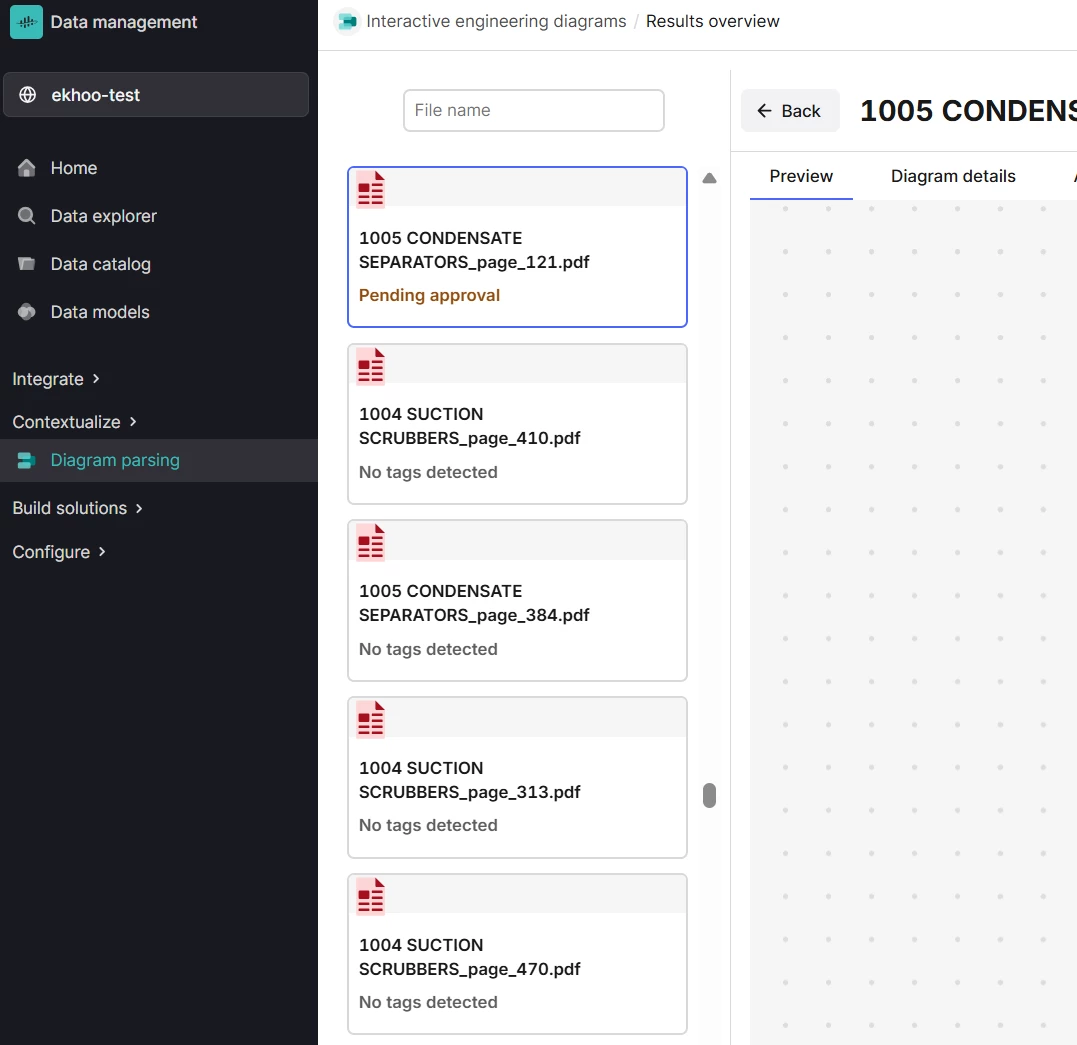Click the globe icon next to ekhoo-test
This screenshot has width=1077, height=1045.
pyautogui.click(x=27, y=95)
